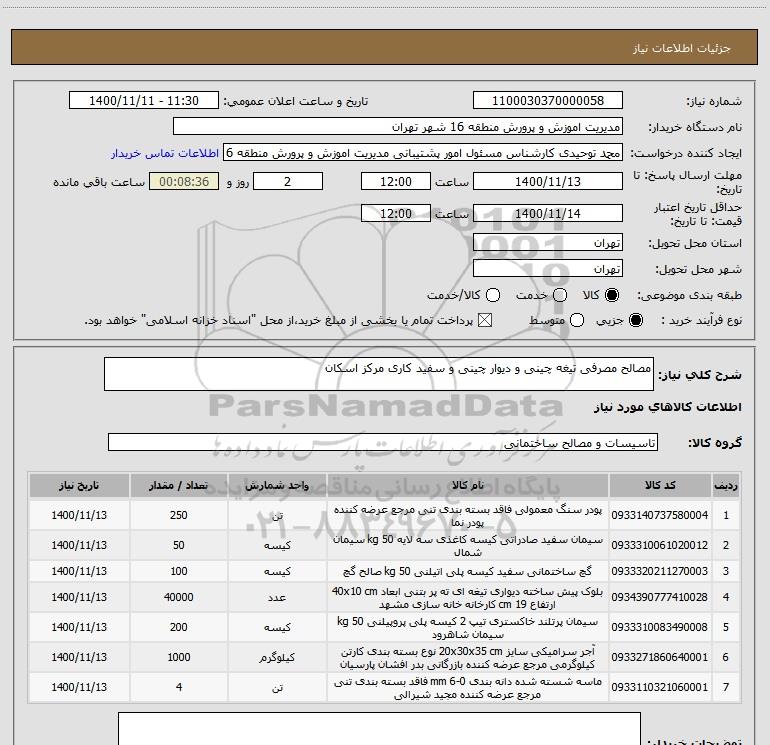Click item code 0933271860640001

click(x=660, y=657)
